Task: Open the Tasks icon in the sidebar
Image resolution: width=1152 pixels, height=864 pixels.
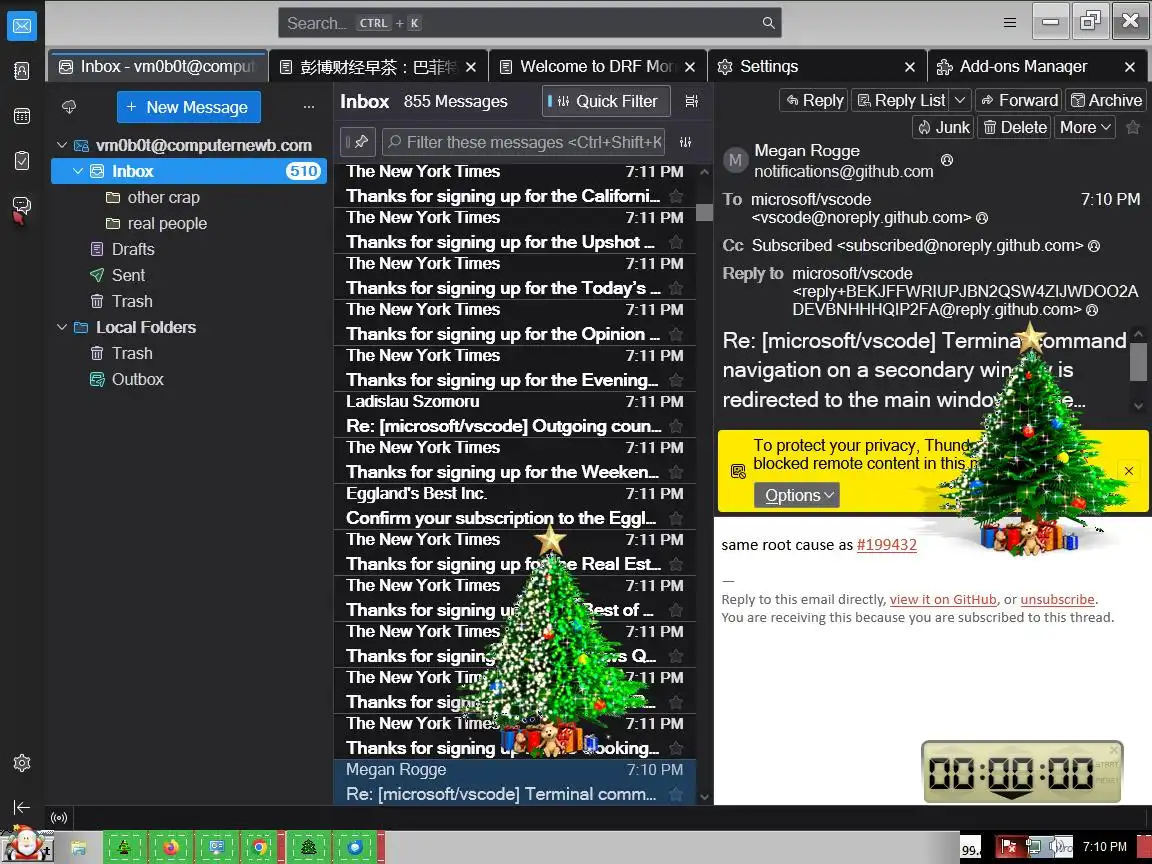Action: (22, 160)
